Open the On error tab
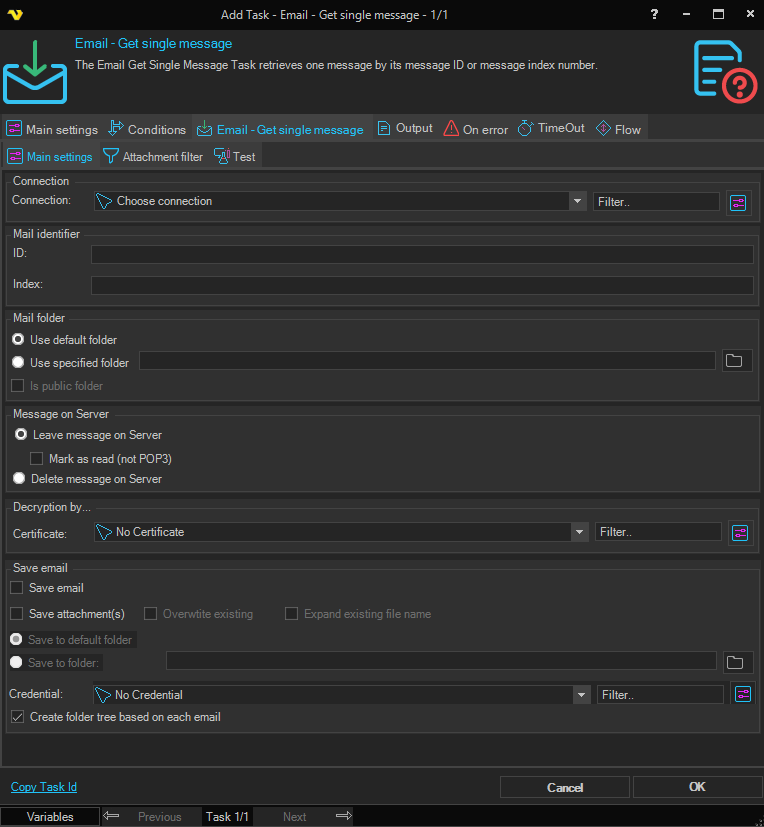This screenshot has width=764, height=827. coord(476,129)
